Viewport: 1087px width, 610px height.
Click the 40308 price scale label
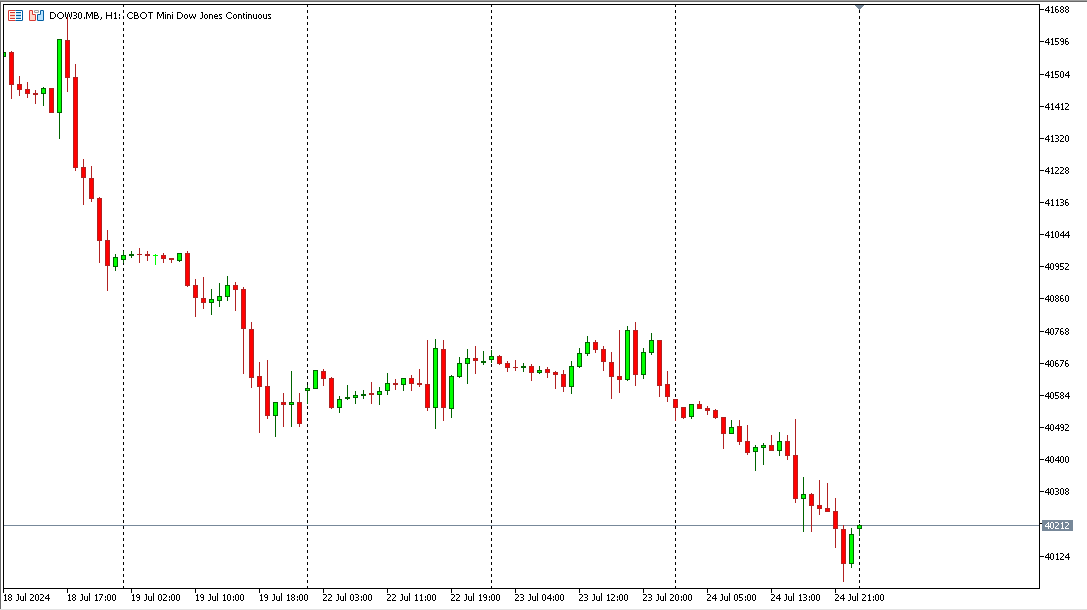click(1057, 491)
